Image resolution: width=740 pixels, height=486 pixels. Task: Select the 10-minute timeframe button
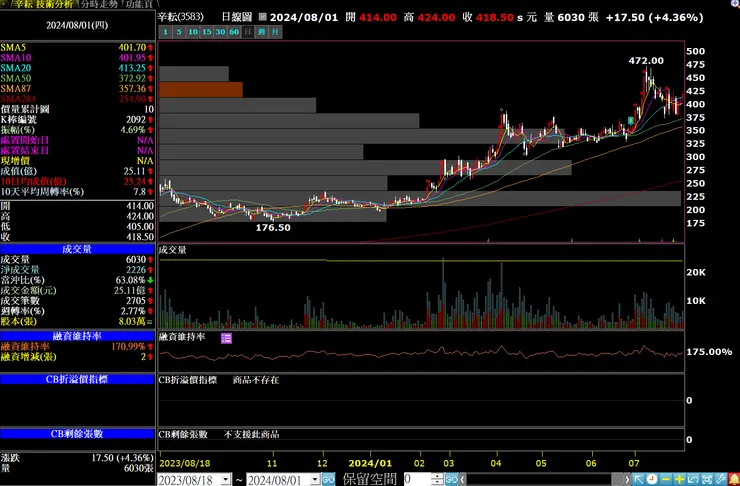[193, 32]
